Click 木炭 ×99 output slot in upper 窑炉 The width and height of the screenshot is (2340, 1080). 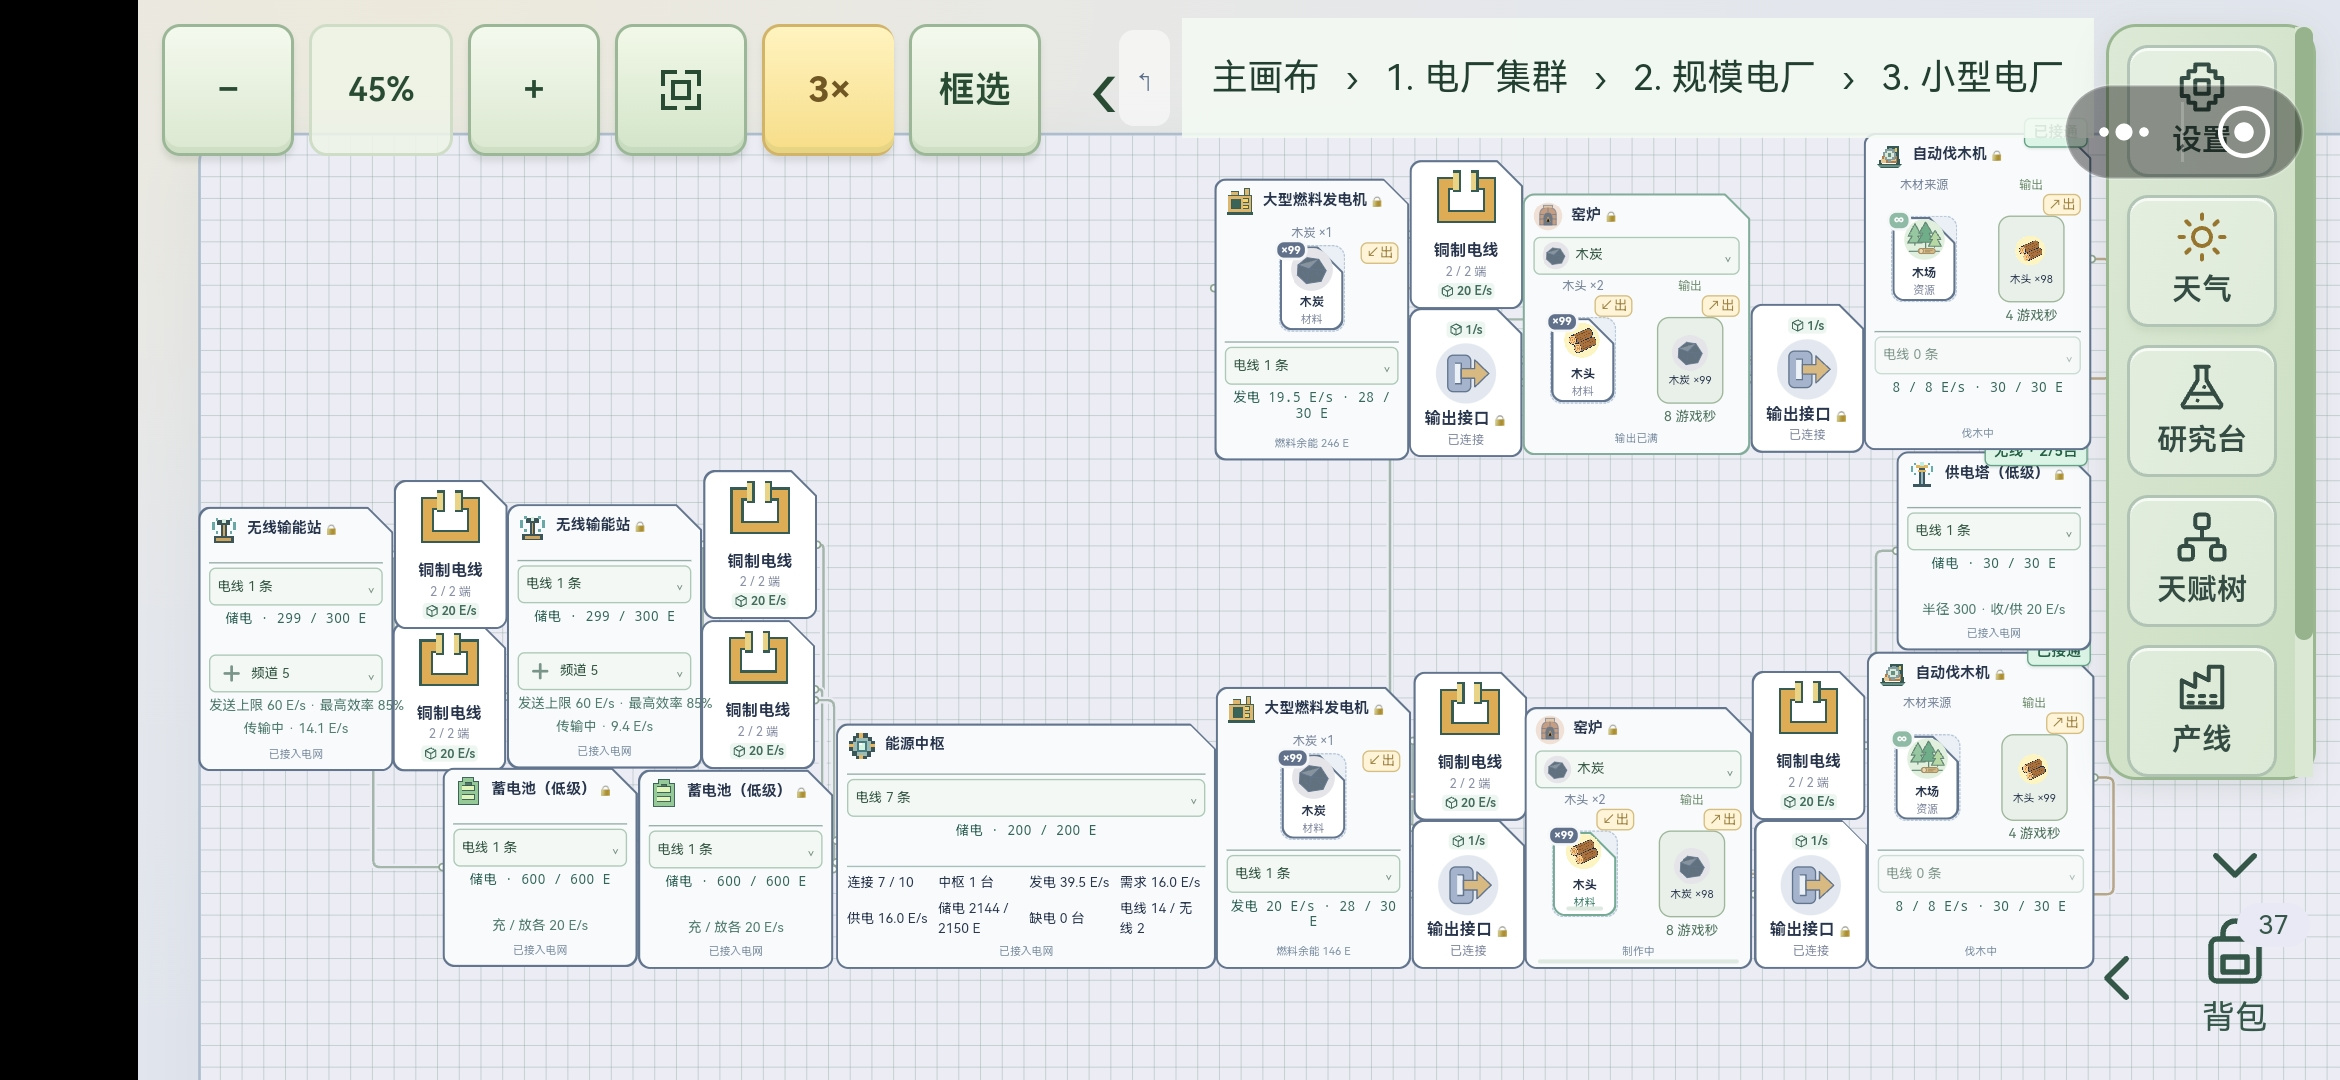(x=1690, y=361)
